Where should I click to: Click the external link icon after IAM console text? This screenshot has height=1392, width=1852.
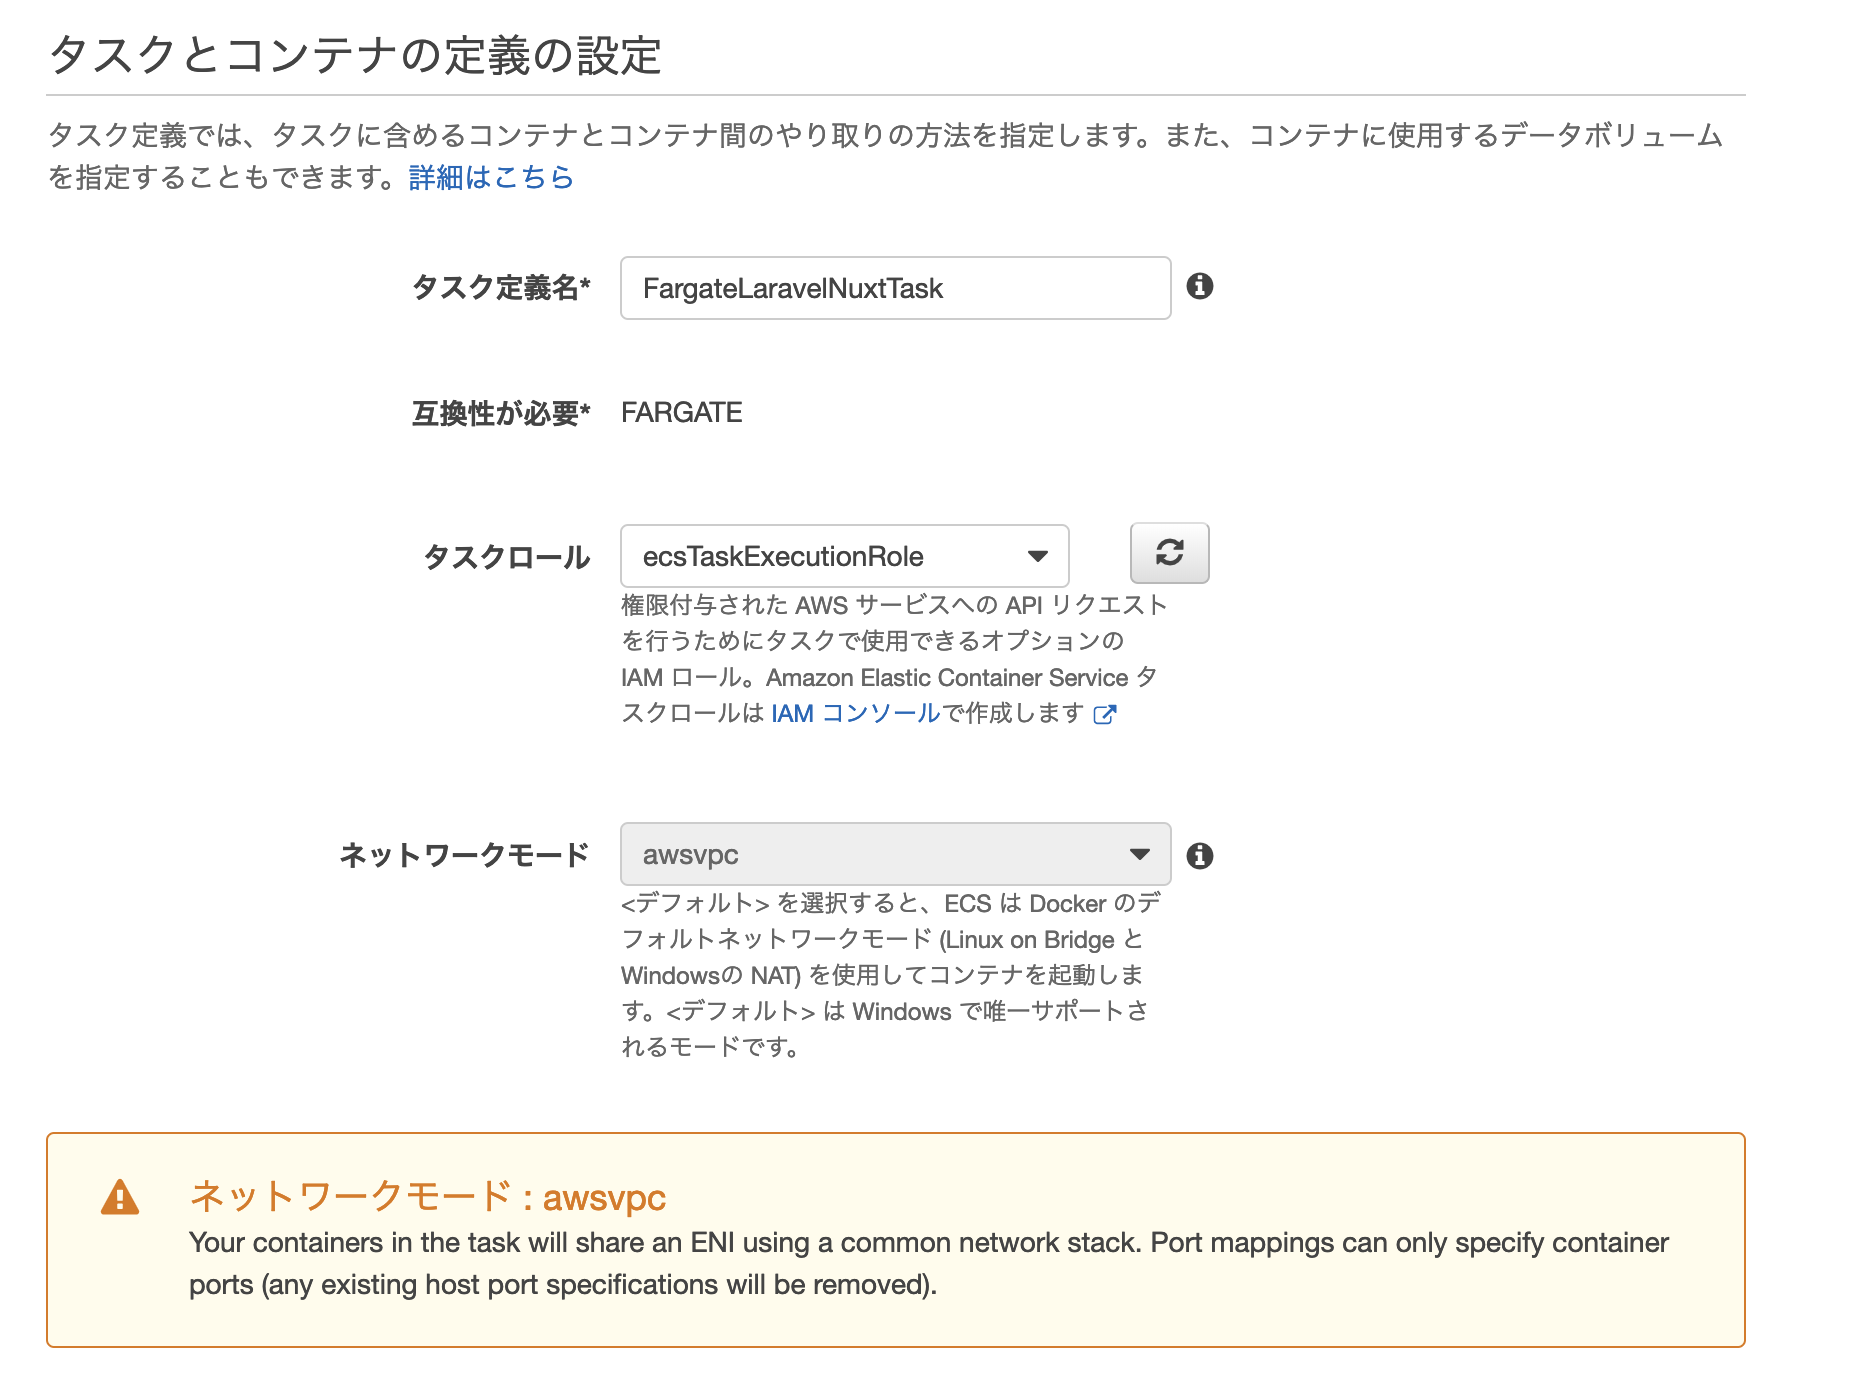[1105, 714]
